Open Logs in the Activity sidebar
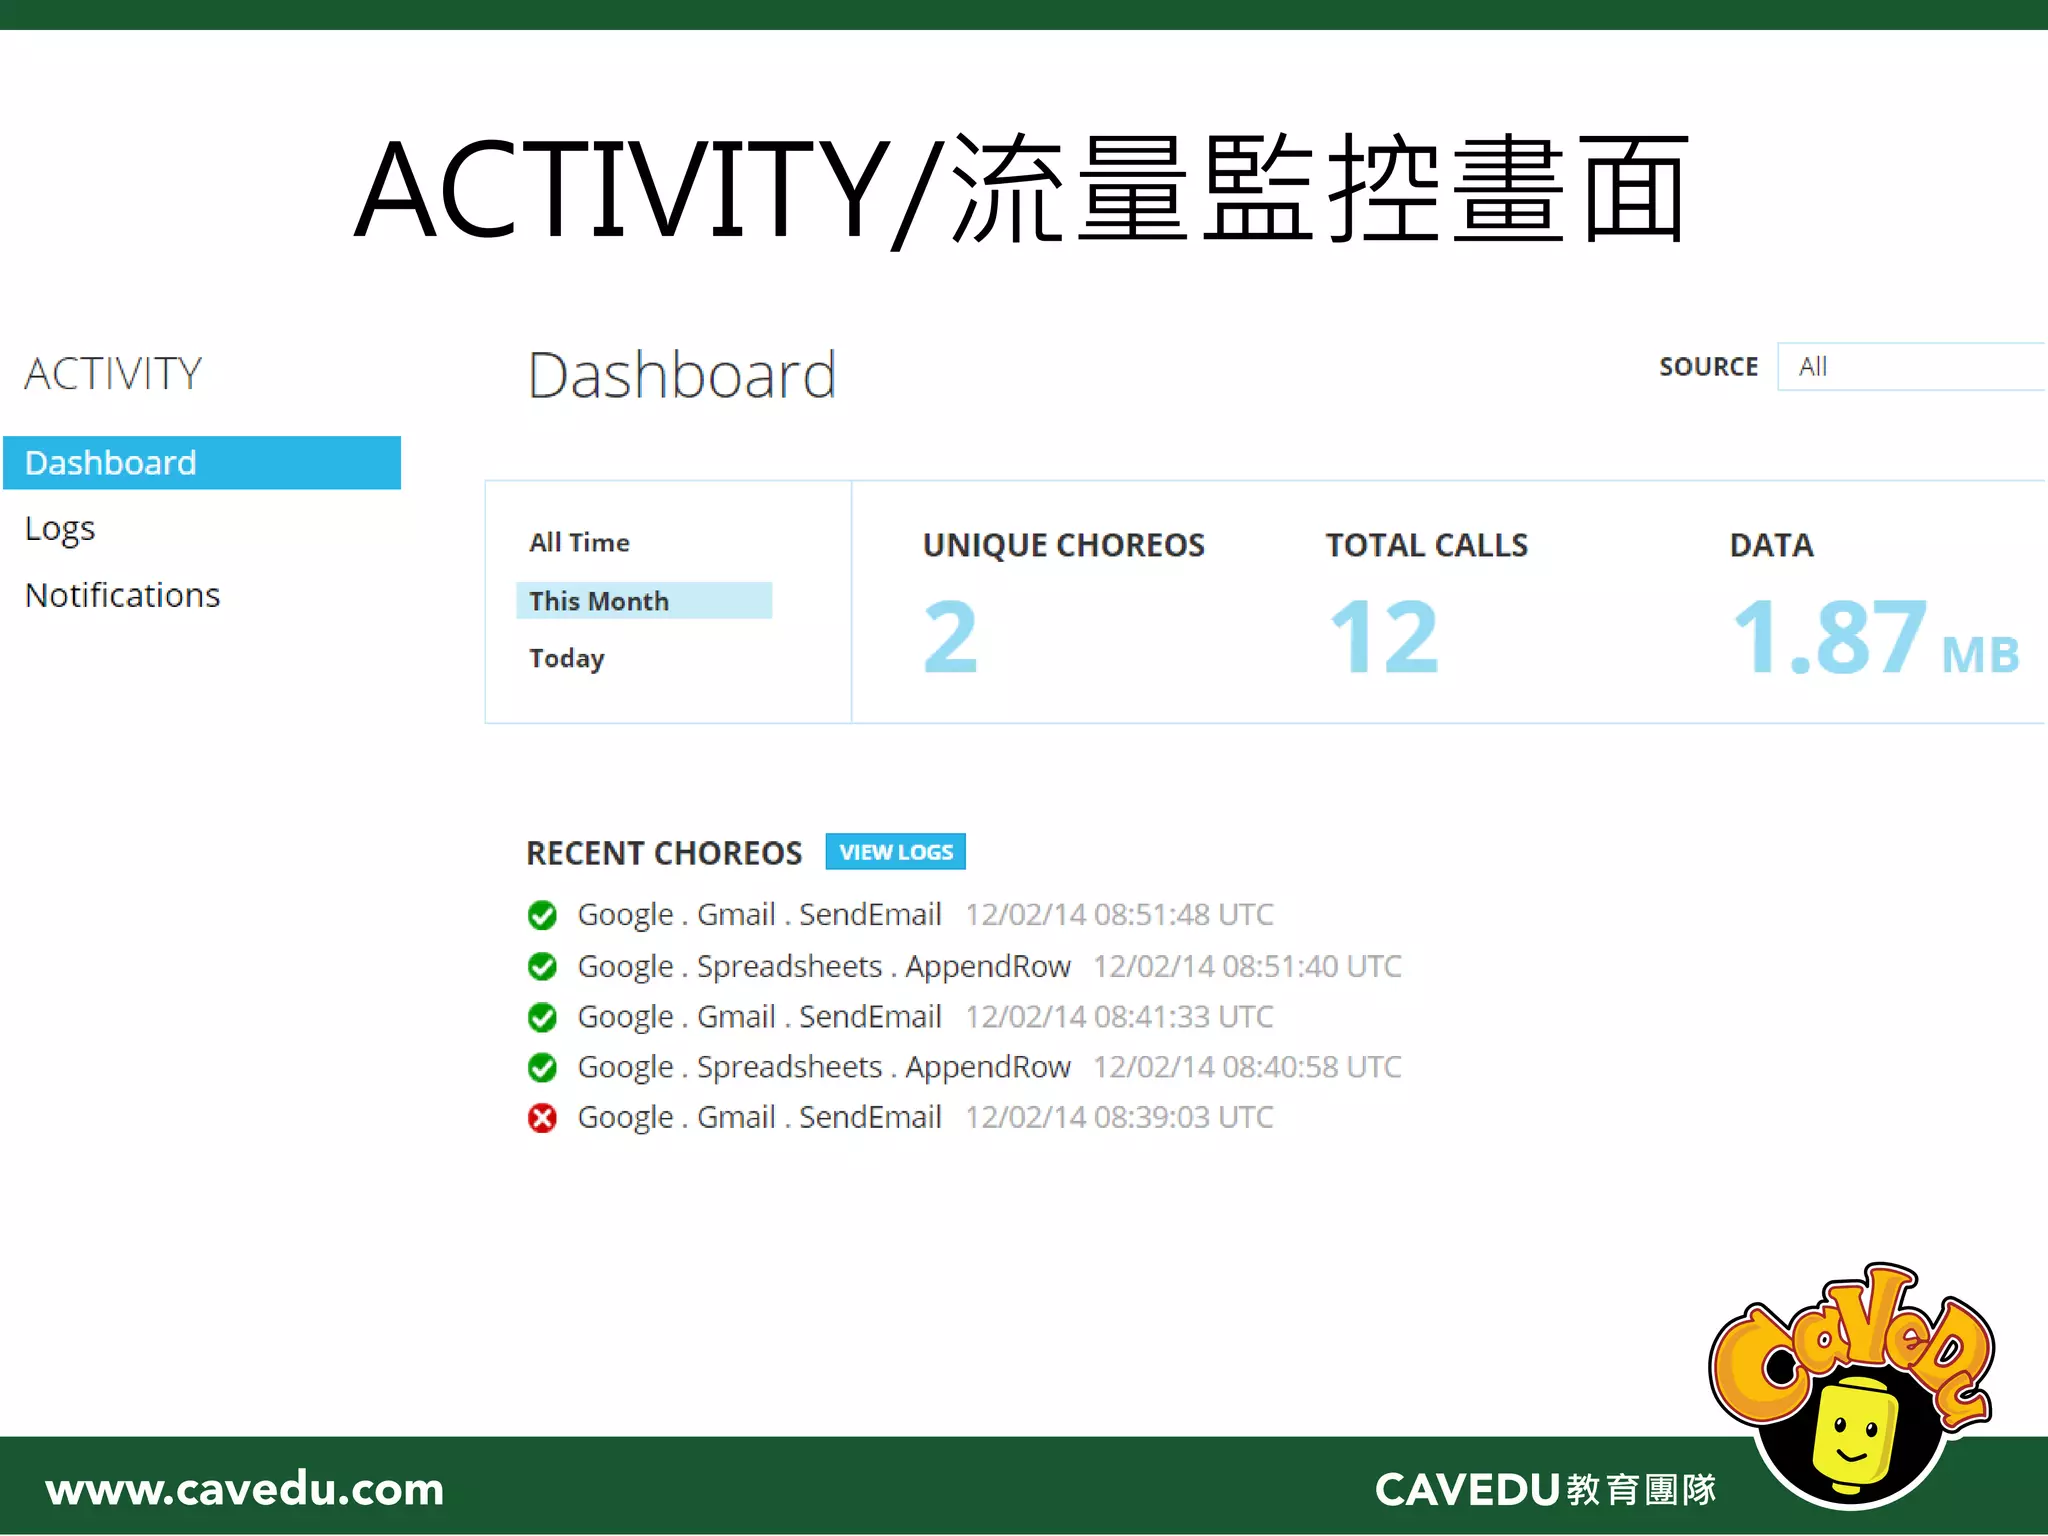 [x=60, y=528]
